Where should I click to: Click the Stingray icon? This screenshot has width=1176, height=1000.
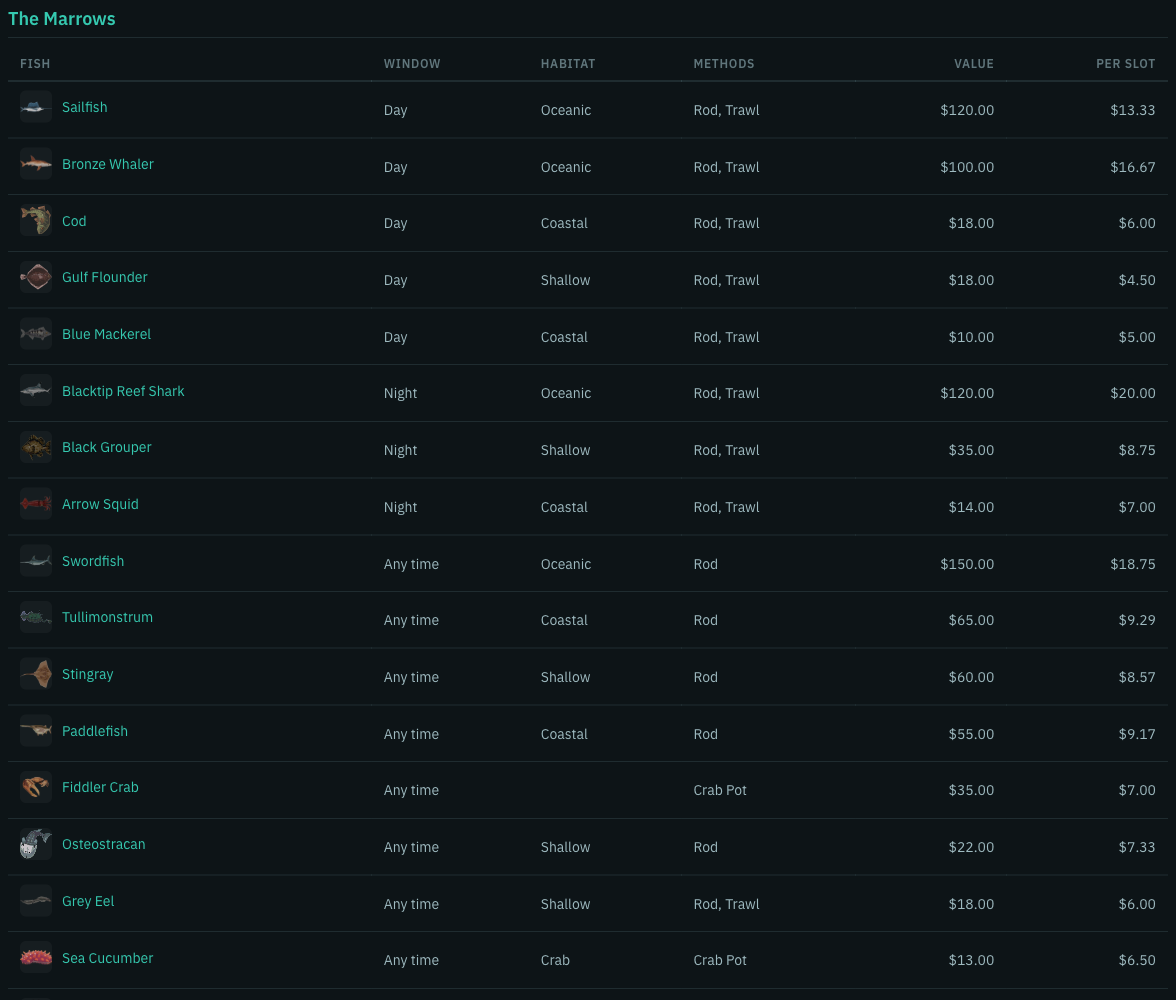[x=35, y=674]
